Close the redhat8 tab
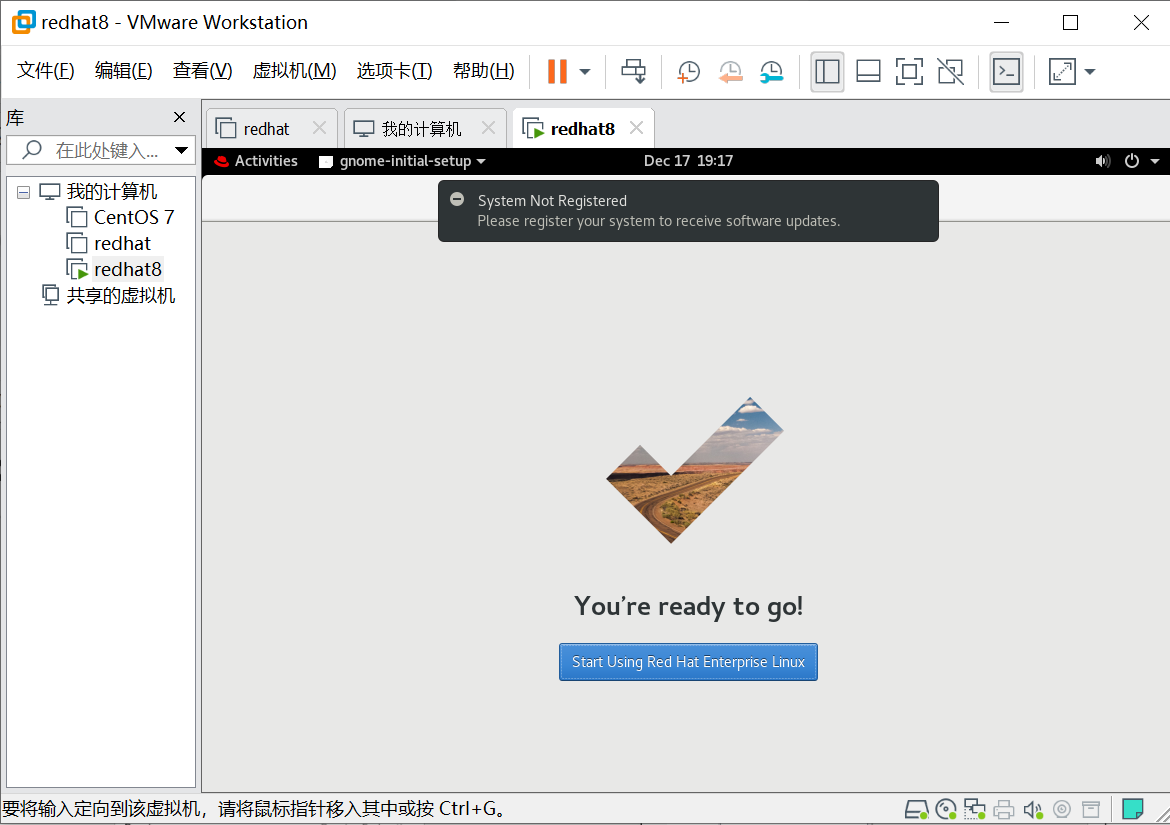Viewport: 1170px width, 825px height. tap(636, 128)
